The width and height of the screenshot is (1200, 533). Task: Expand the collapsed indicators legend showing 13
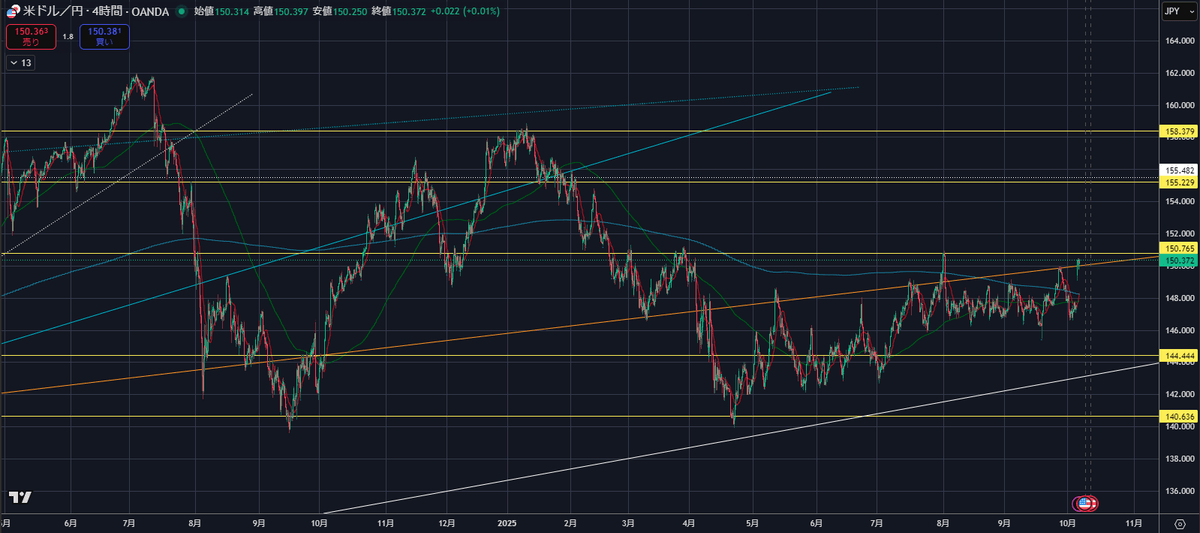[20, 63]
